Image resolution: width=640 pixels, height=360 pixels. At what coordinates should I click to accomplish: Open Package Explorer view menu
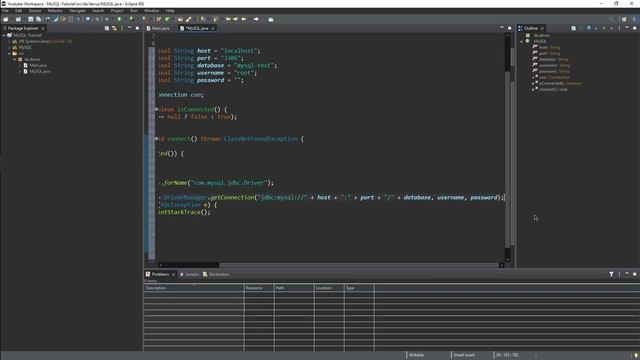click(x=122, y=28)
